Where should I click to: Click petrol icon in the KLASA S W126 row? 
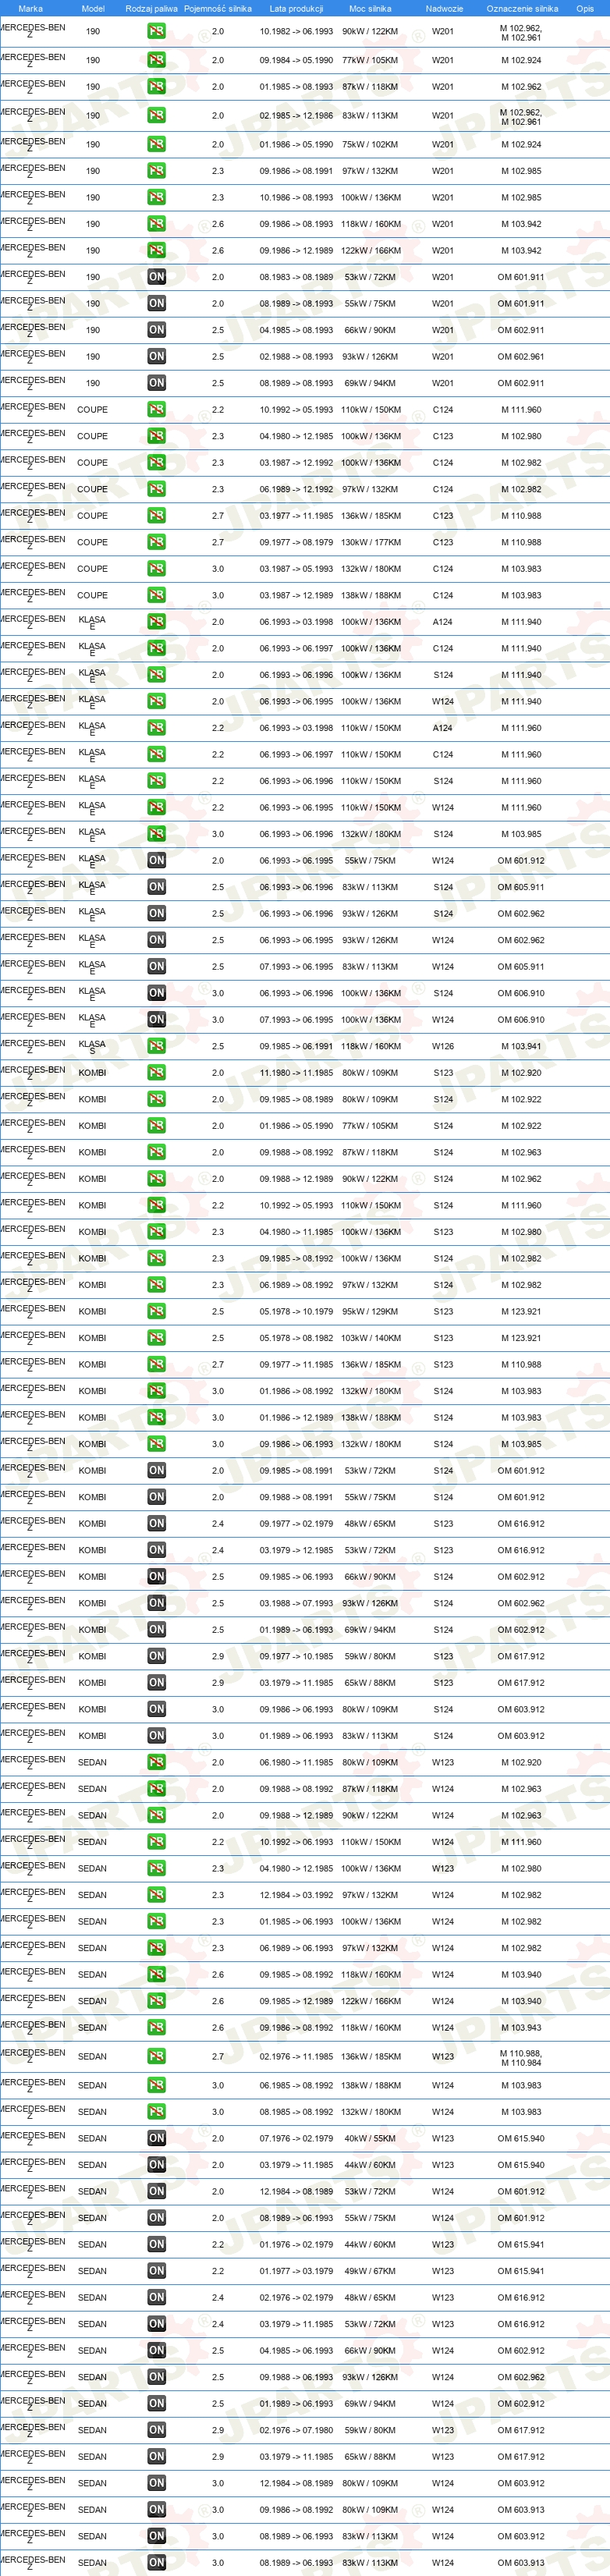coord(156,1047)
